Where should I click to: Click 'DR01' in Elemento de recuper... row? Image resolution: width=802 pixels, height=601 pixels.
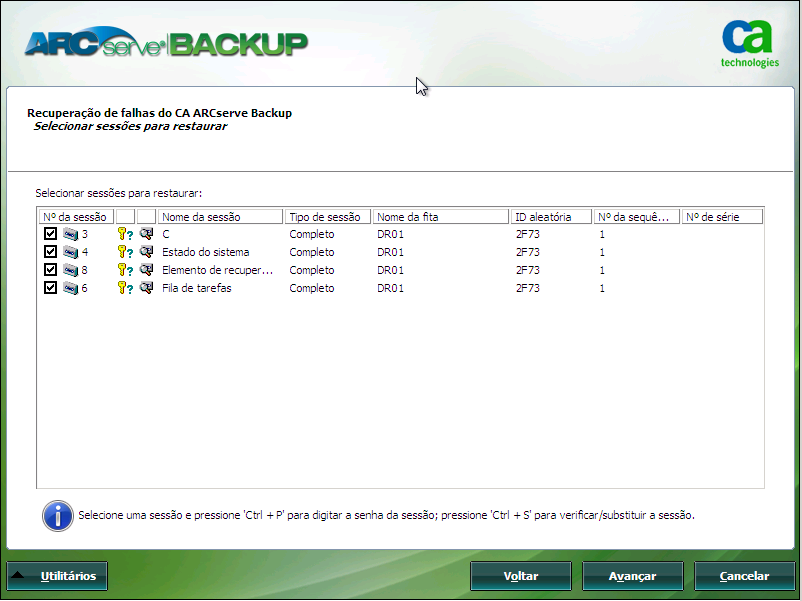tap(390, 270)
